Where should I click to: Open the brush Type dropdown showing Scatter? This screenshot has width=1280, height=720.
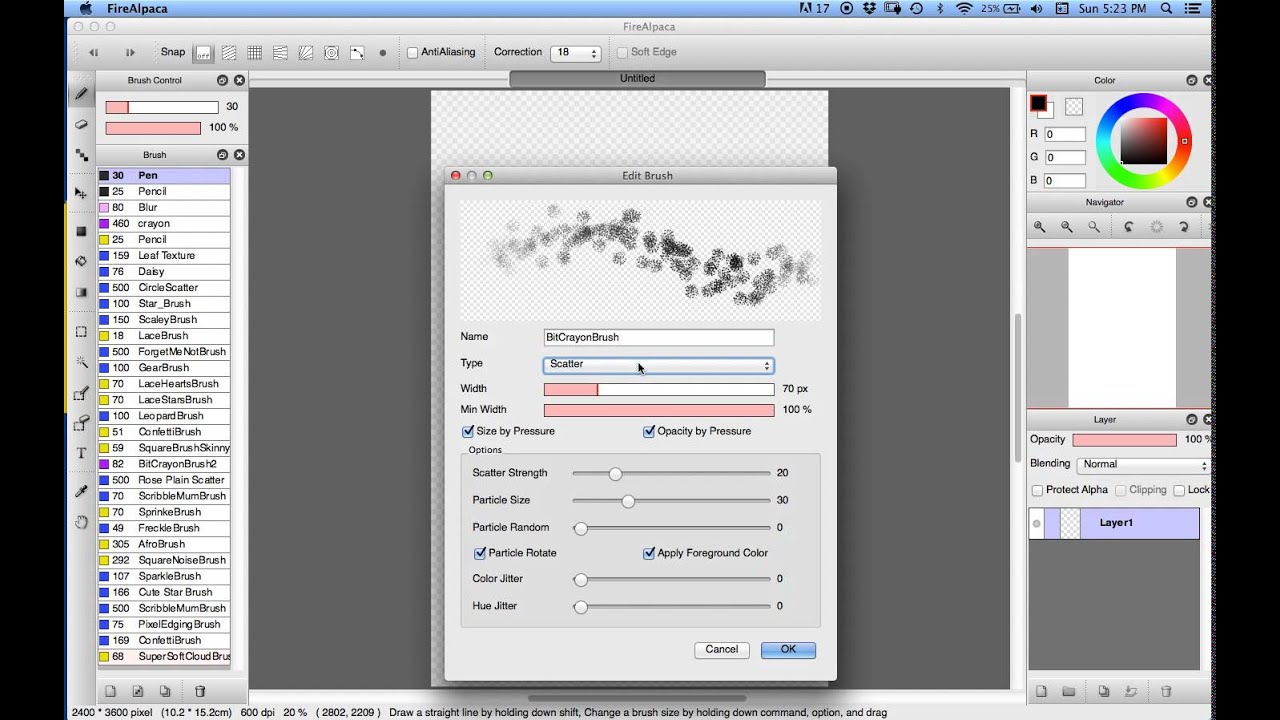point(658,365)
